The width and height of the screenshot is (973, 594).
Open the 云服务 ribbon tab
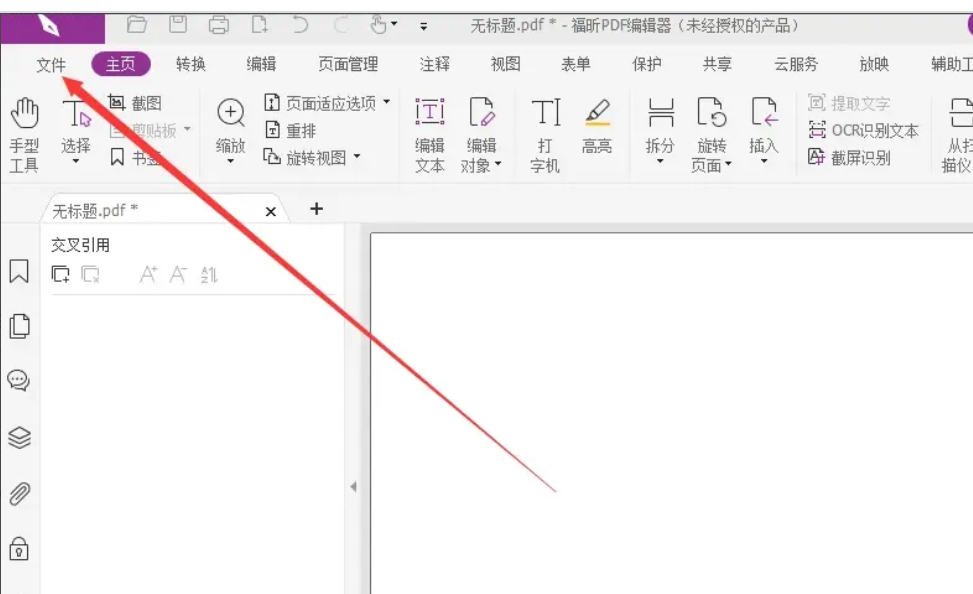tap(796, 64)
